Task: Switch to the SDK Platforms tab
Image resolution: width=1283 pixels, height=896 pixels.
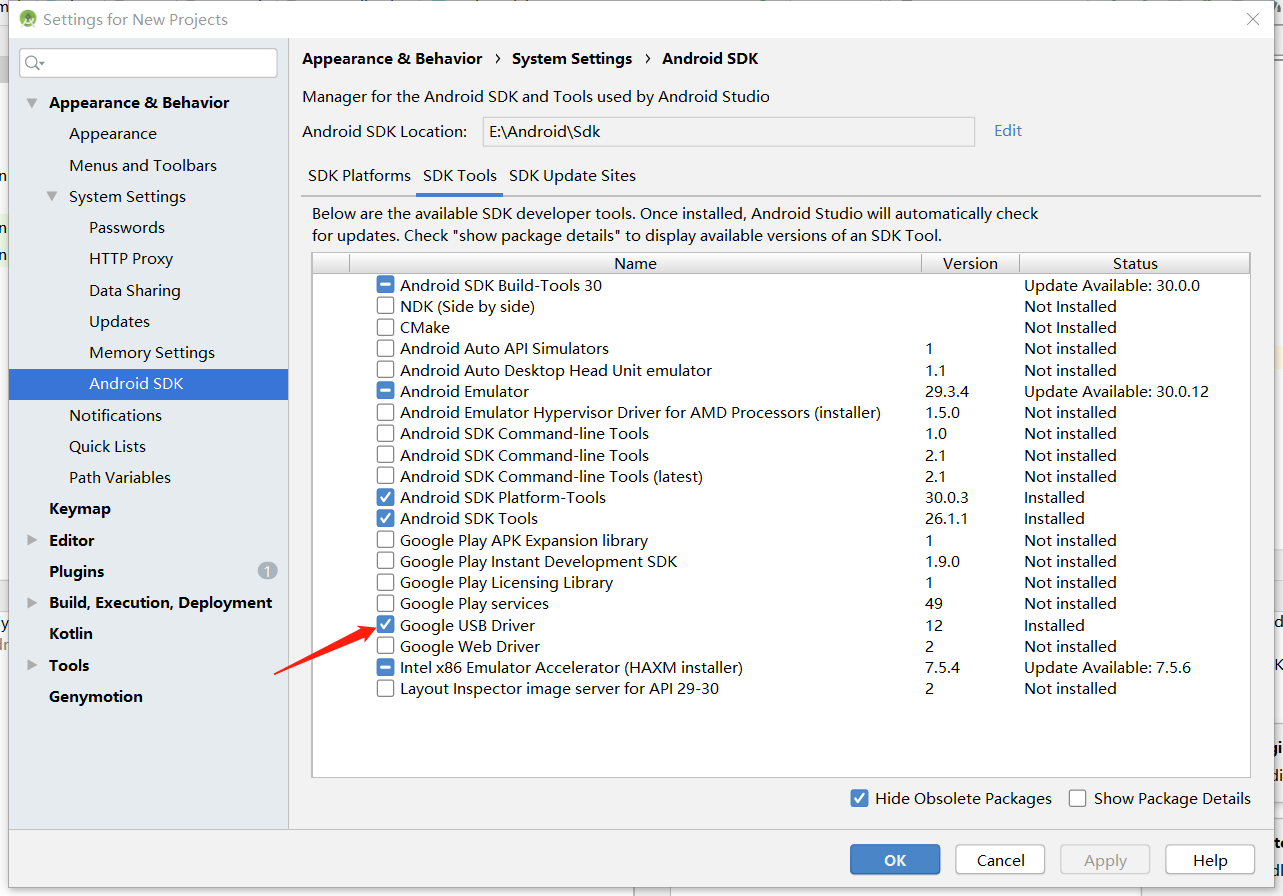Action: click(x=359, y=175)
